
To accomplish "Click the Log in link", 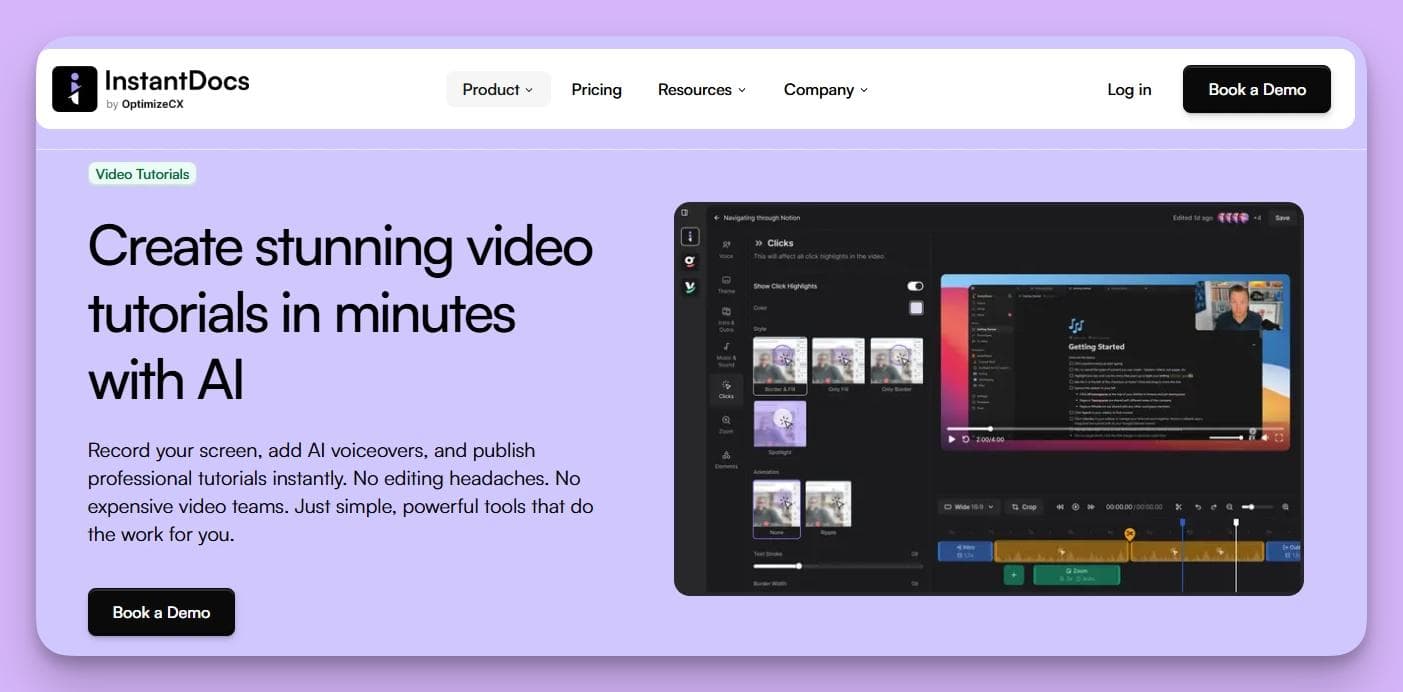I will (x=1128, y=89).
